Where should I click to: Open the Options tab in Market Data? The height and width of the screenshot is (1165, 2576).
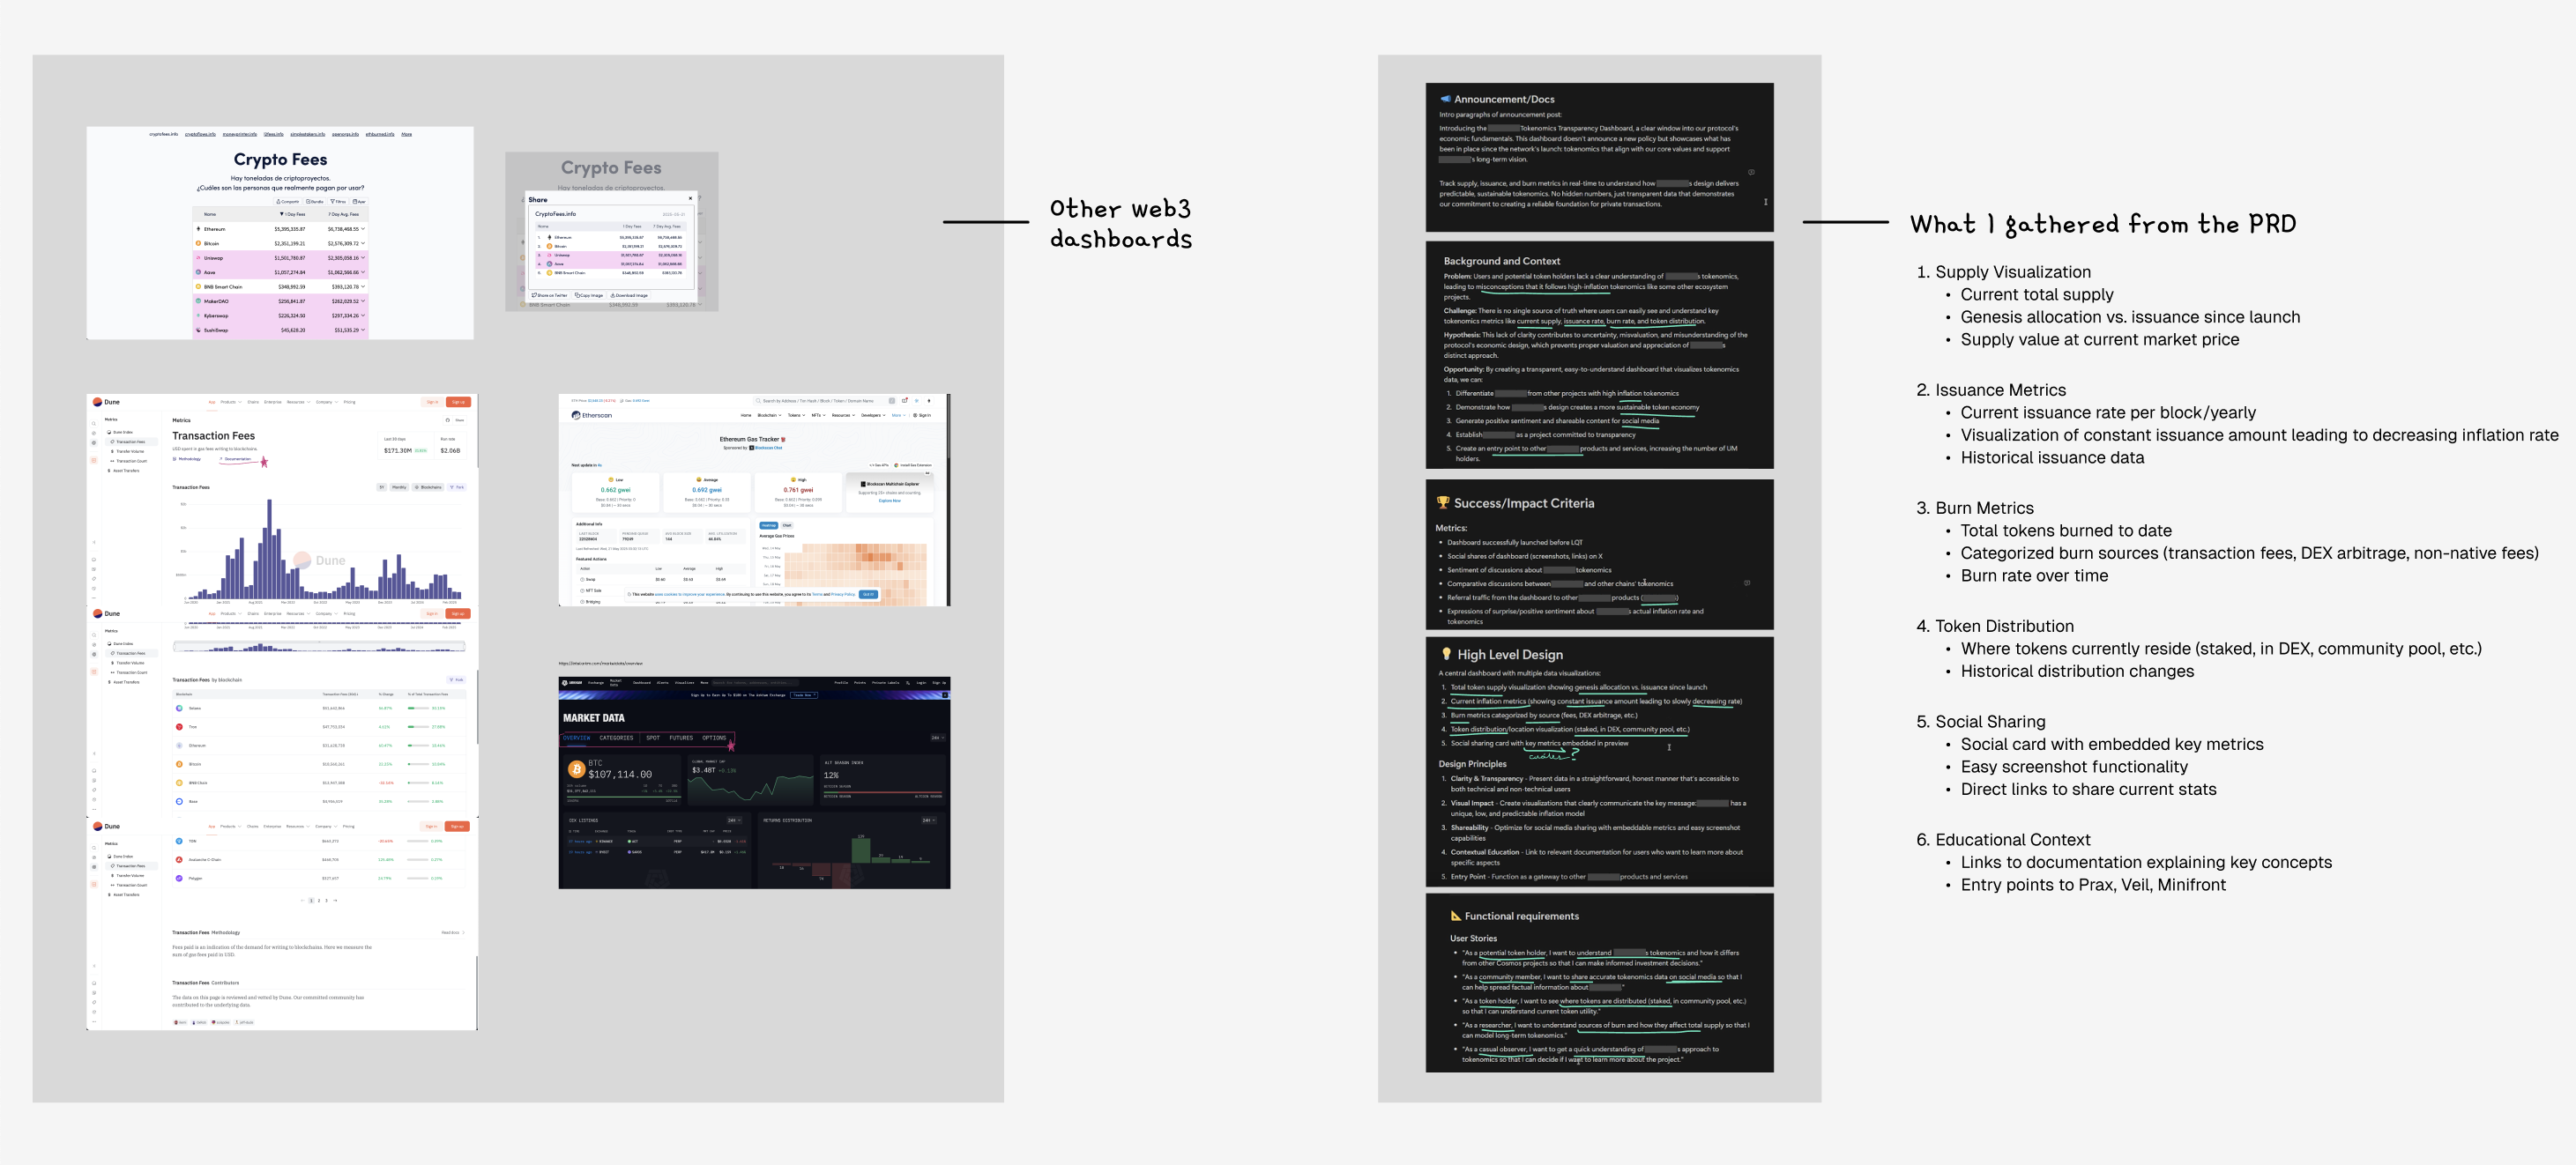[714, 738]
